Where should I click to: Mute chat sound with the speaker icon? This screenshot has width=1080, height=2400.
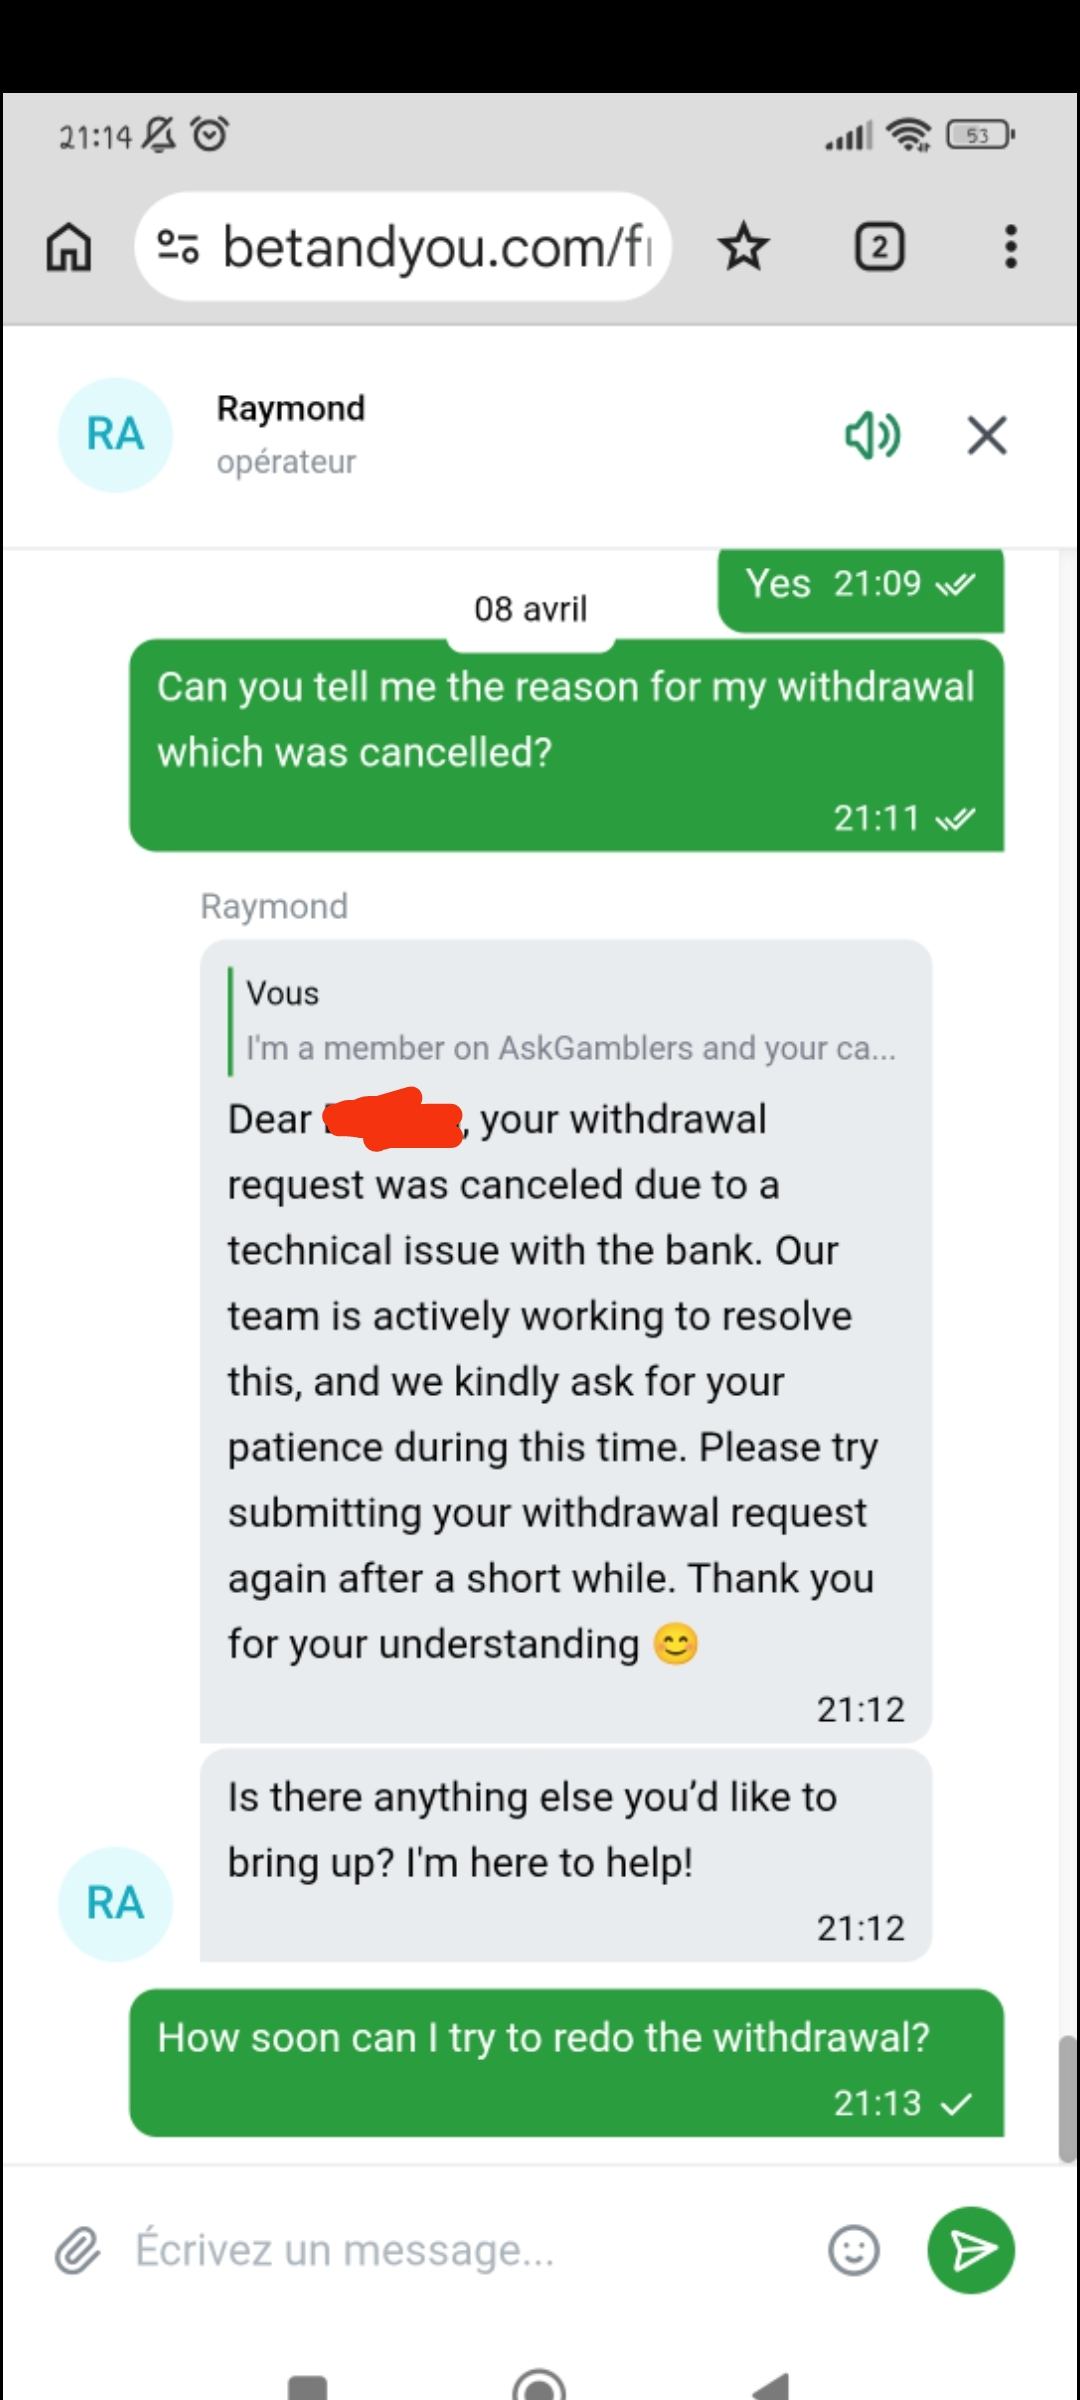pos(873,436)
